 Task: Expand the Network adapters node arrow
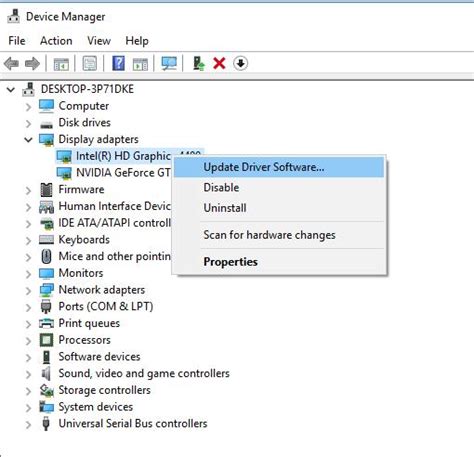point(29,290)
